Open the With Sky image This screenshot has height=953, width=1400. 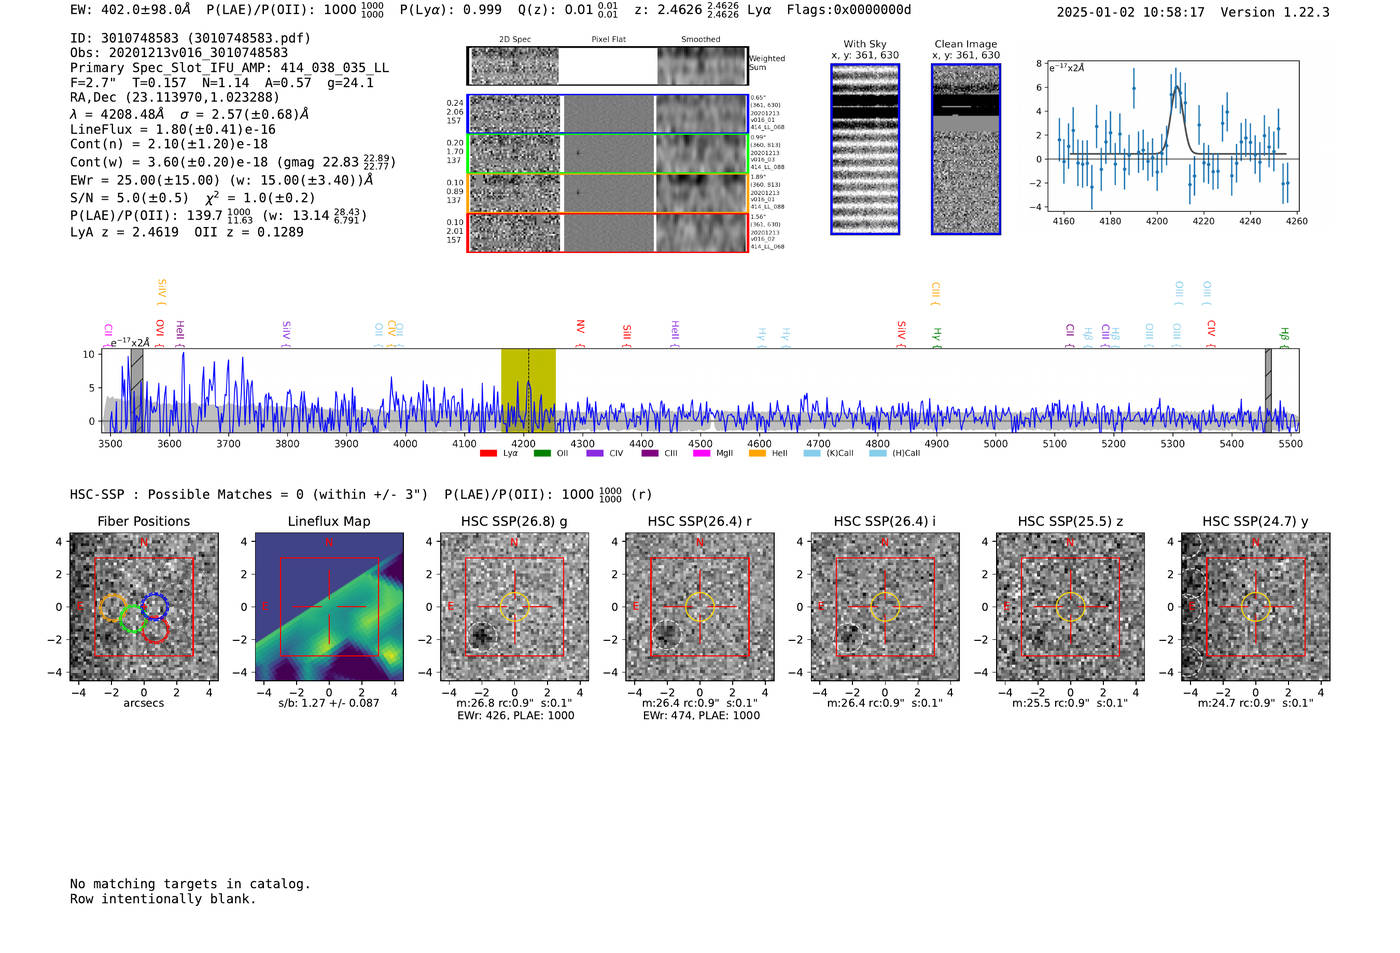click(x=865, y=149)
